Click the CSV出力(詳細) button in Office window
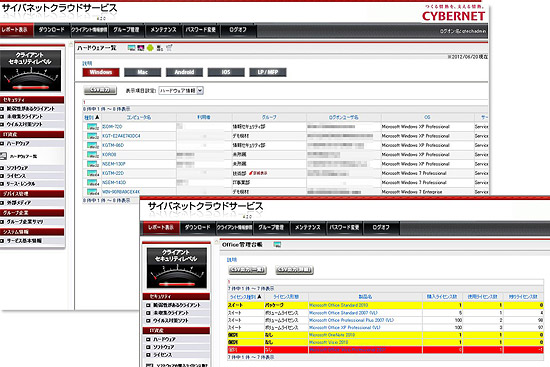This screenshot has width=550, height=367. pyautogui.click(x=294, y=270)
